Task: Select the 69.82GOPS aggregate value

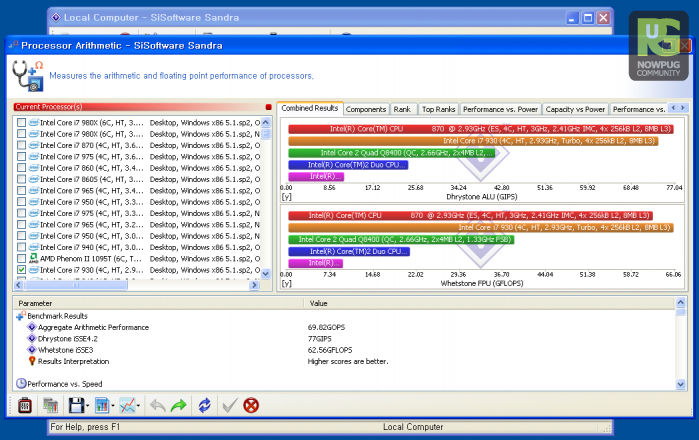Action: 326,327
